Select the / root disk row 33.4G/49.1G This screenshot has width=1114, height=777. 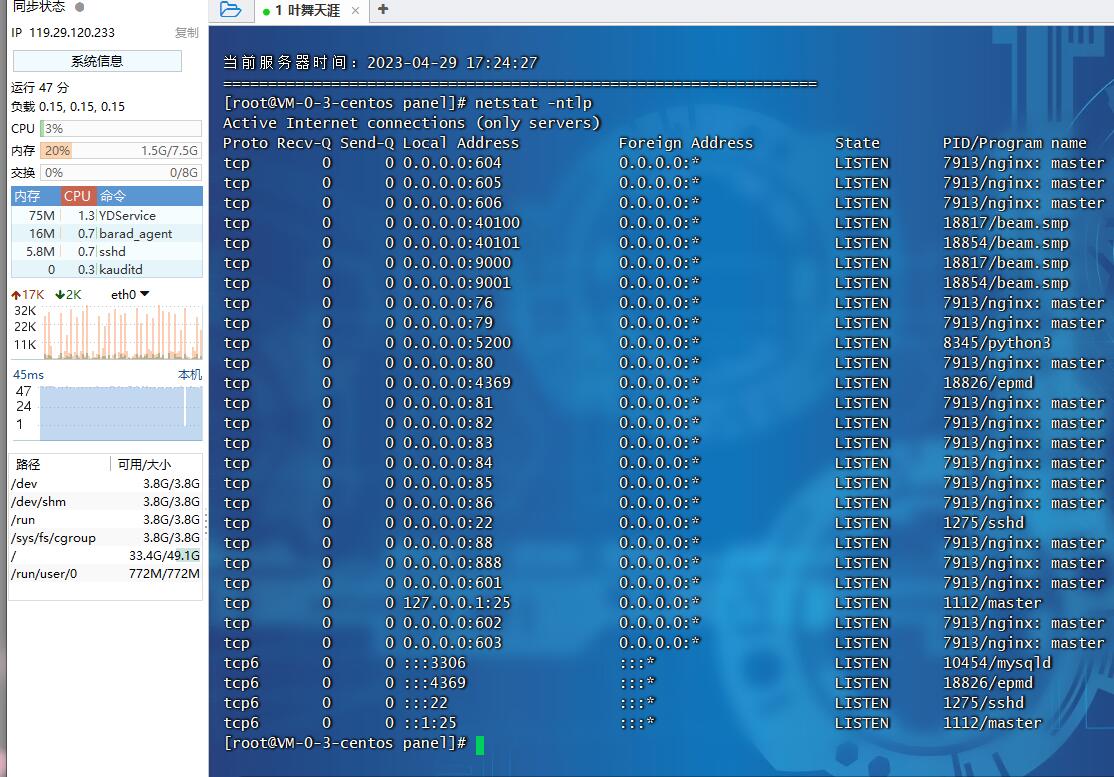tap(106, 555)
